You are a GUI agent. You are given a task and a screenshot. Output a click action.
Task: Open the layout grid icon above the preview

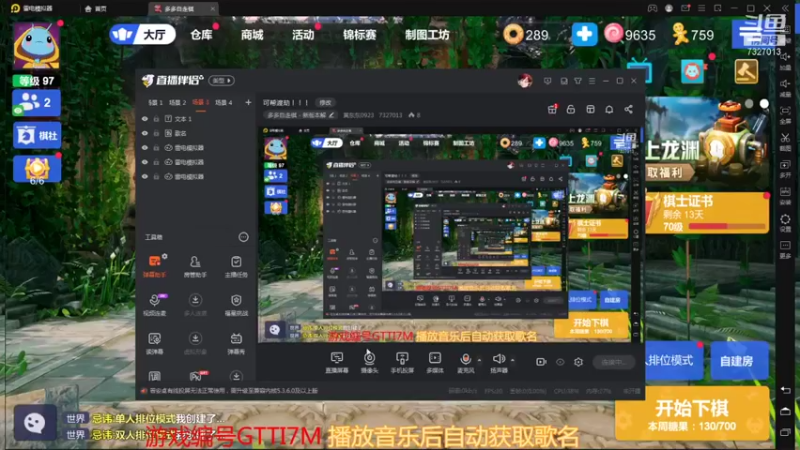[590, 109]
